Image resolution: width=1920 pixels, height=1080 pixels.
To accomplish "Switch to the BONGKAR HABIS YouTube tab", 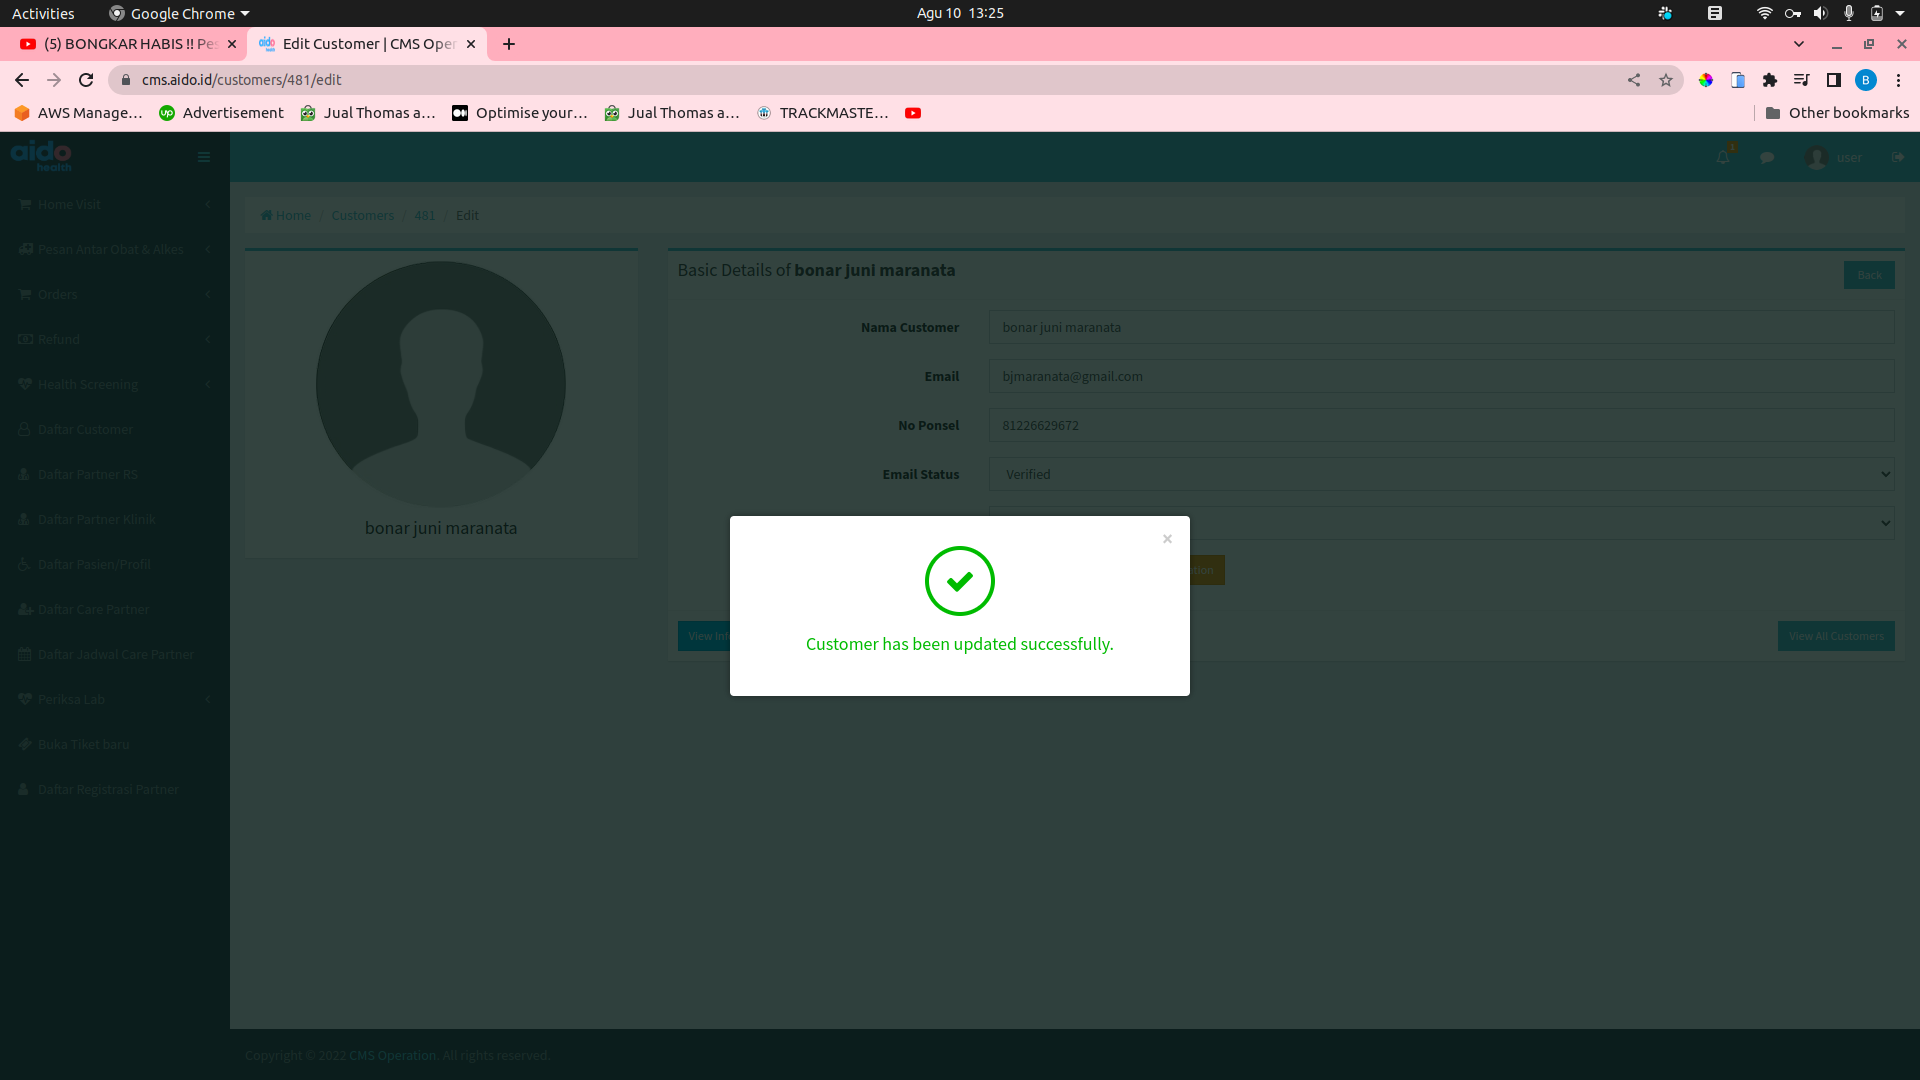I will click(120, 44).
